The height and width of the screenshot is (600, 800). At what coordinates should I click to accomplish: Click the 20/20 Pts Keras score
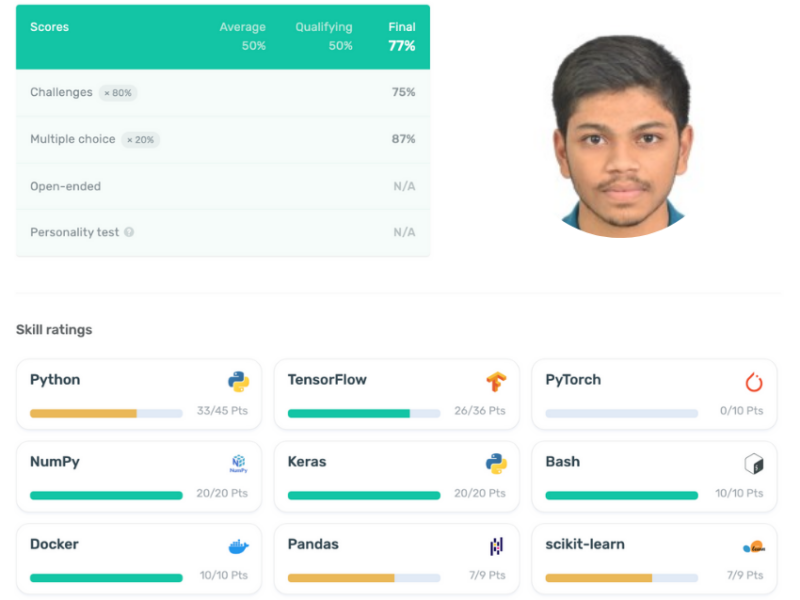click(x=480, y=493)
